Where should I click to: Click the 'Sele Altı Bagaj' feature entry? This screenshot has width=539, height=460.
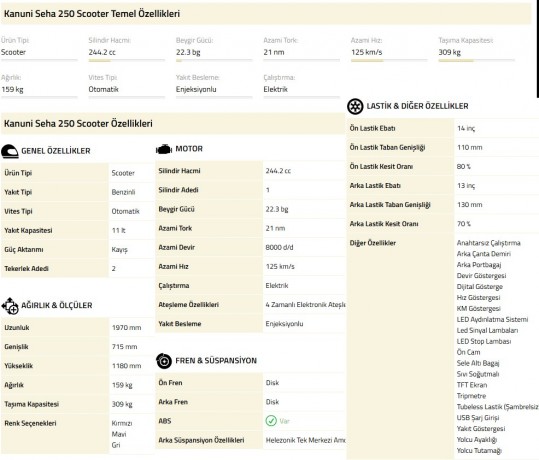pos(478,363)
